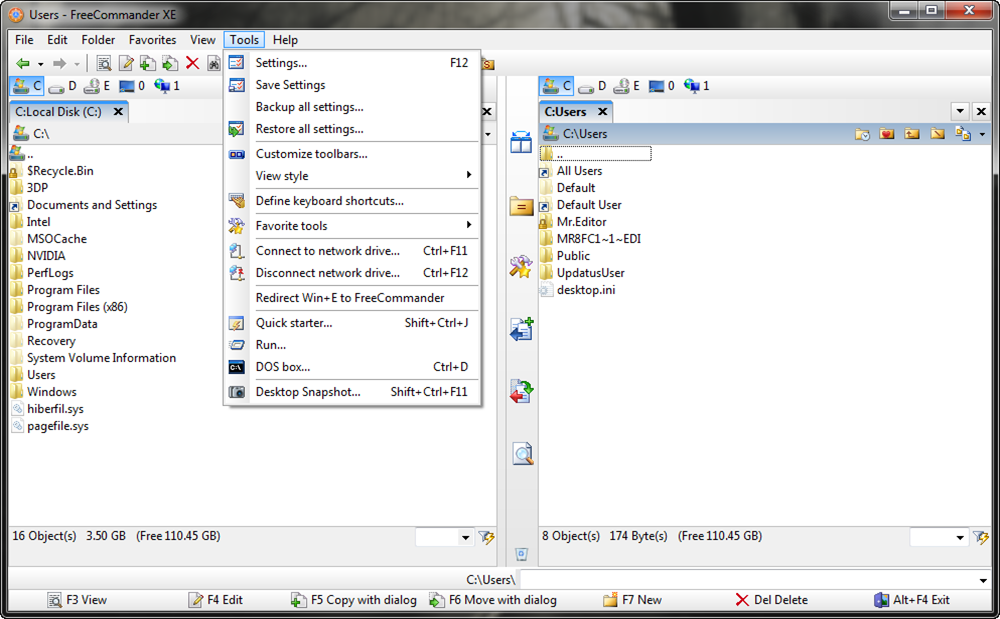Open the Folder menu
This screenshot has height=619, width=1000.
[x=98, y=40]
